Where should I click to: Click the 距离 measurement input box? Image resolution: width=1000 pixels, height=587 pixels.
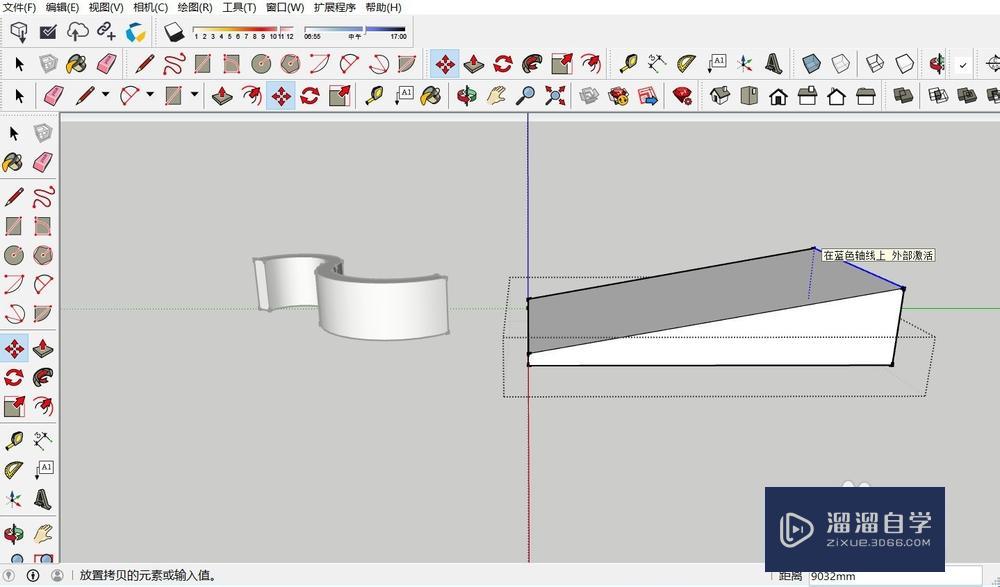895,576
